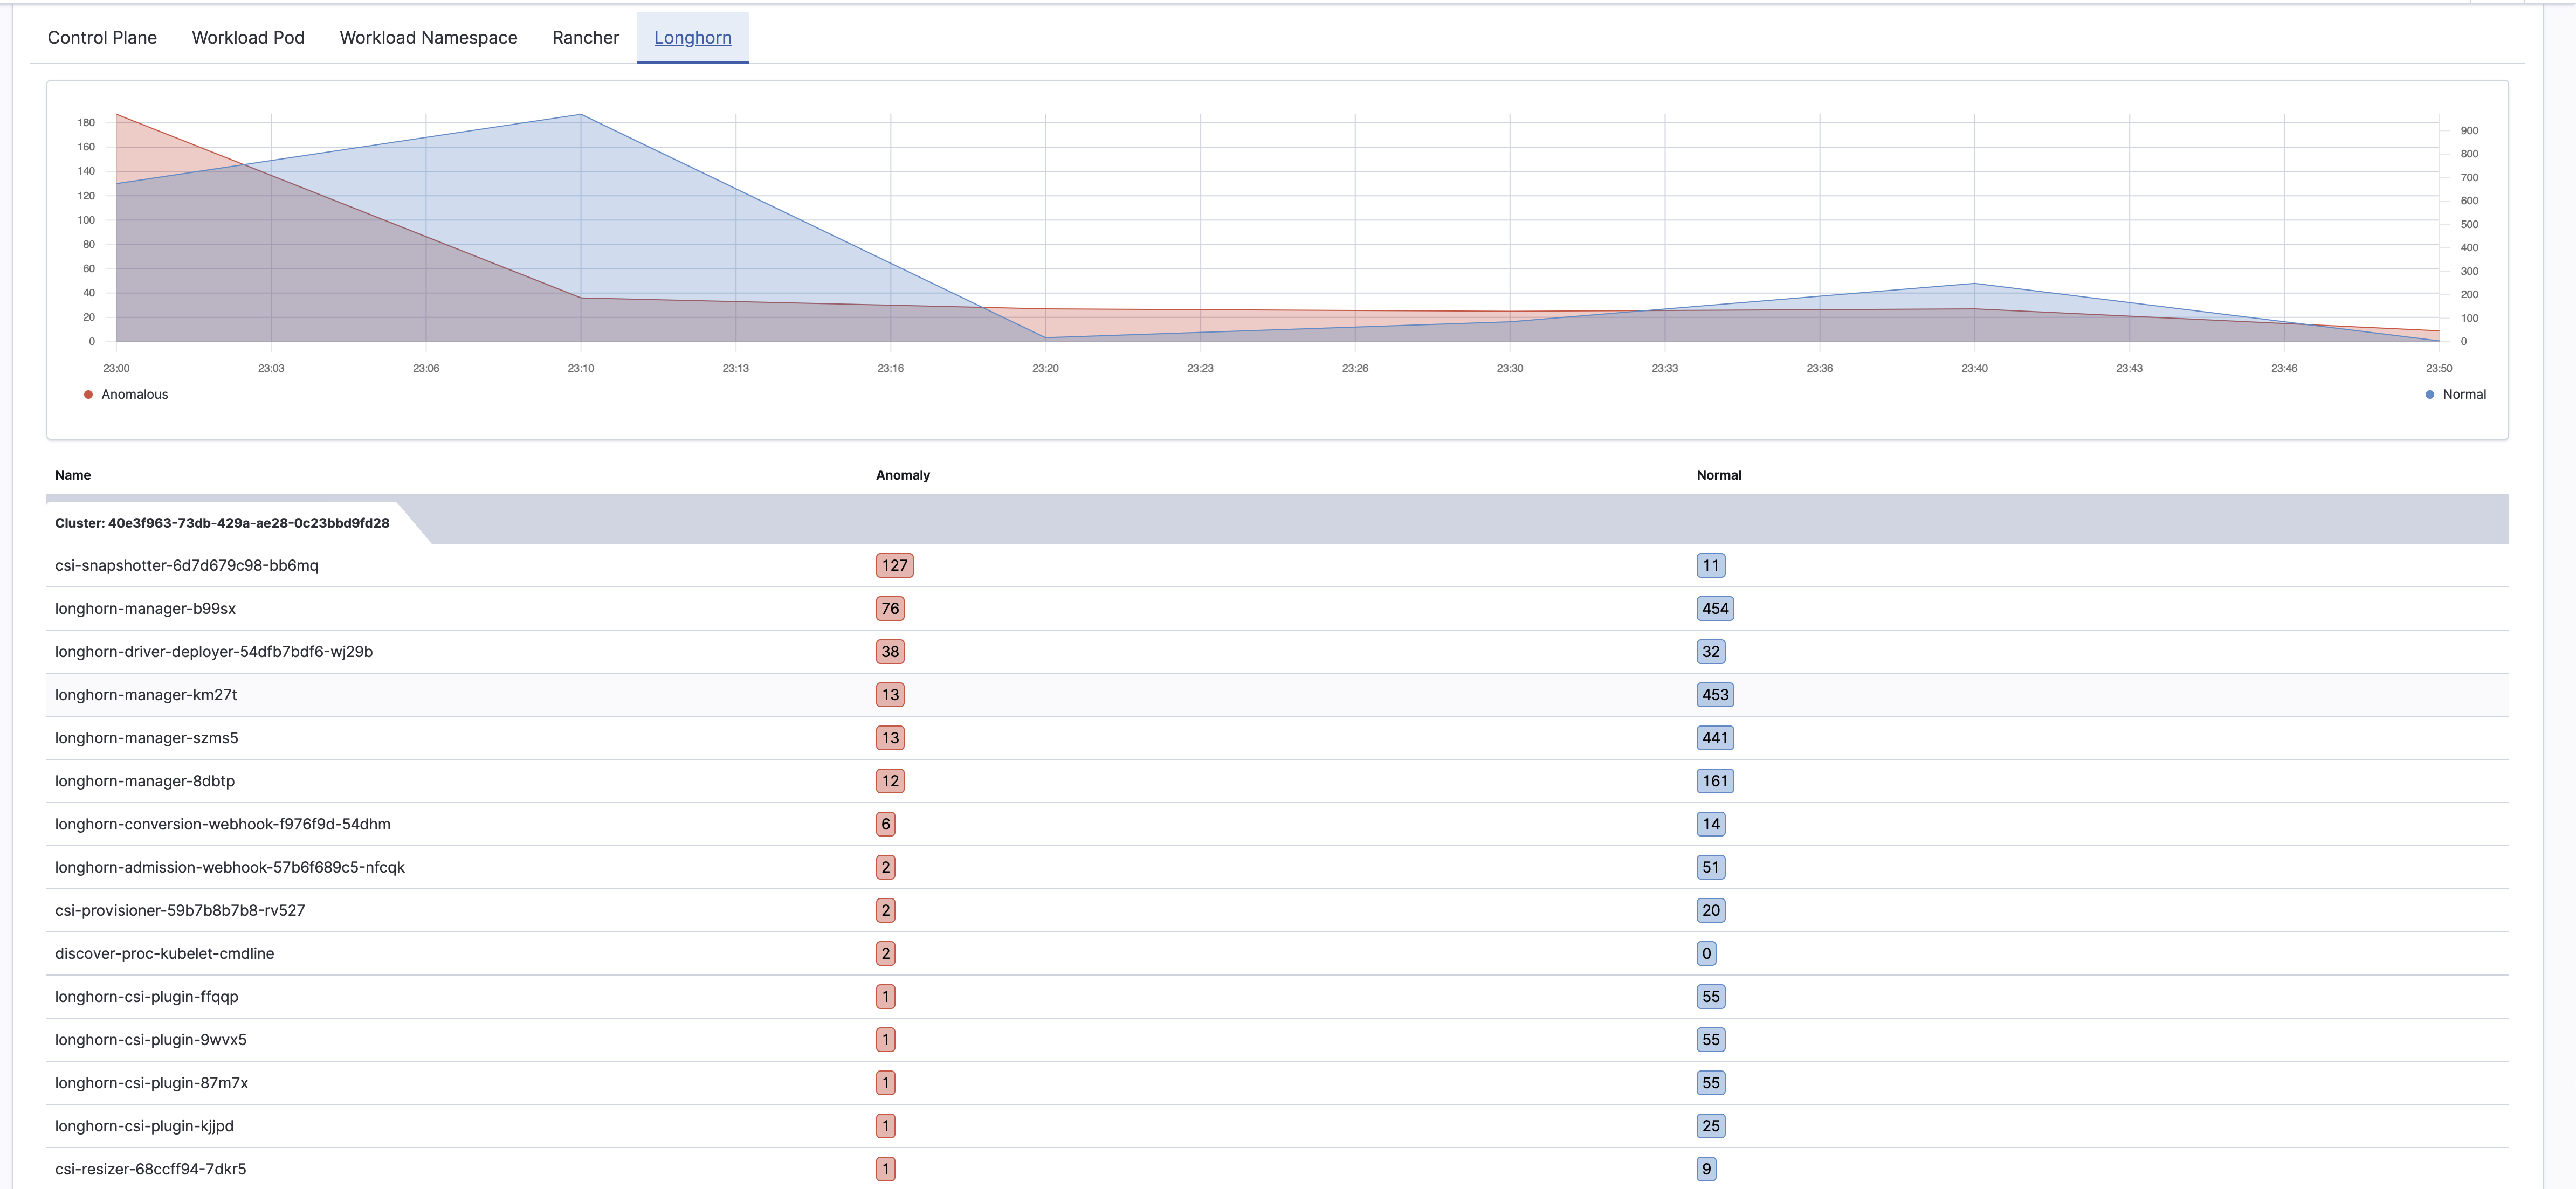Image resolution: width=2576 pixels, height=1189 pixels.
Task: Select the Longhorn tab
Action: (x=692, y=36)
